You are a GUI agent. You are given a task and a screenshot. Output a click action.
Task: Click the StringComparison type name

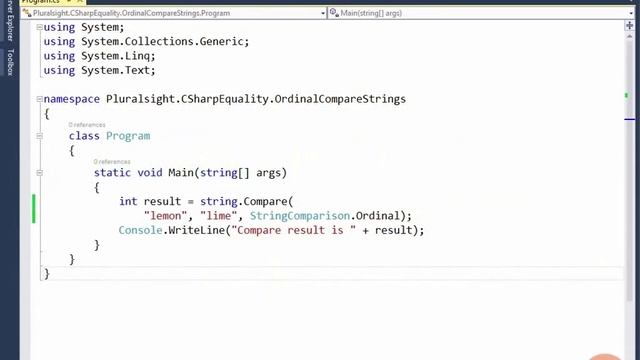point(300,216)
